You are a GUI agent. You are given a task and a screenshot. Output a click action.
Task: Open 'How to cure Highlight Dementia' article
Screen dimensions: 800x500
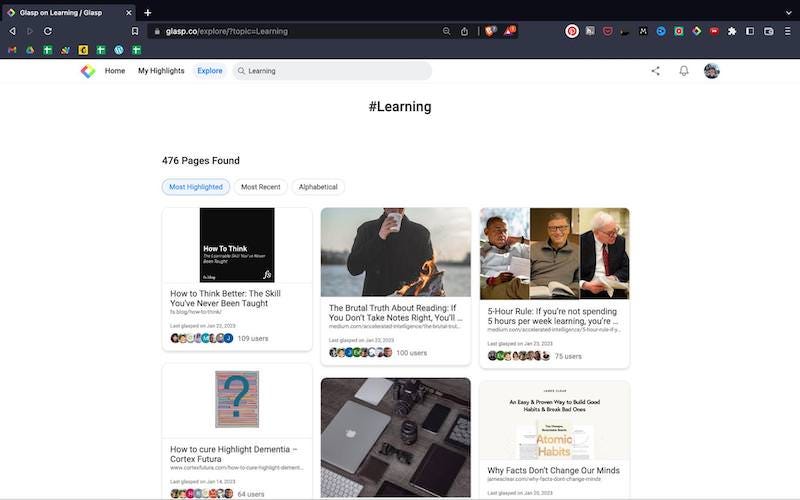point(234,454)
